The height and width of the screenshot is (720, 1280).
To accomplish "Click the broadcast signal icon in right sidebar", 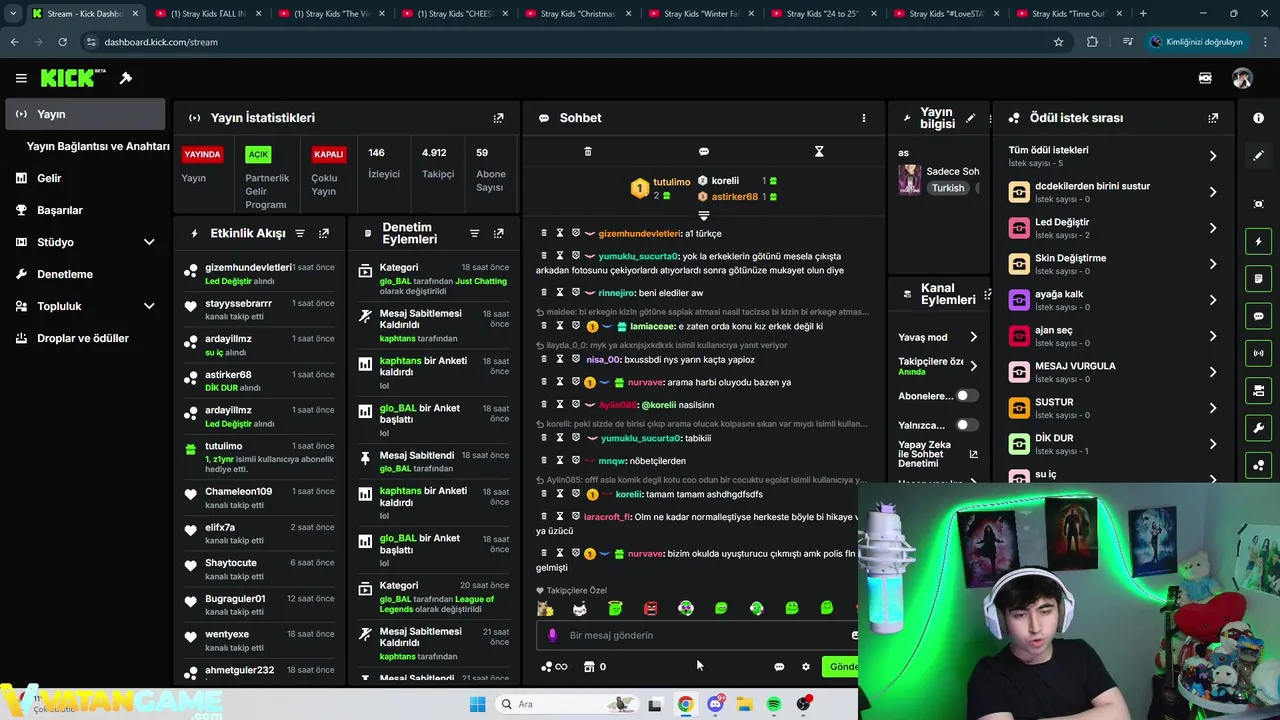I will (1259, 353).
